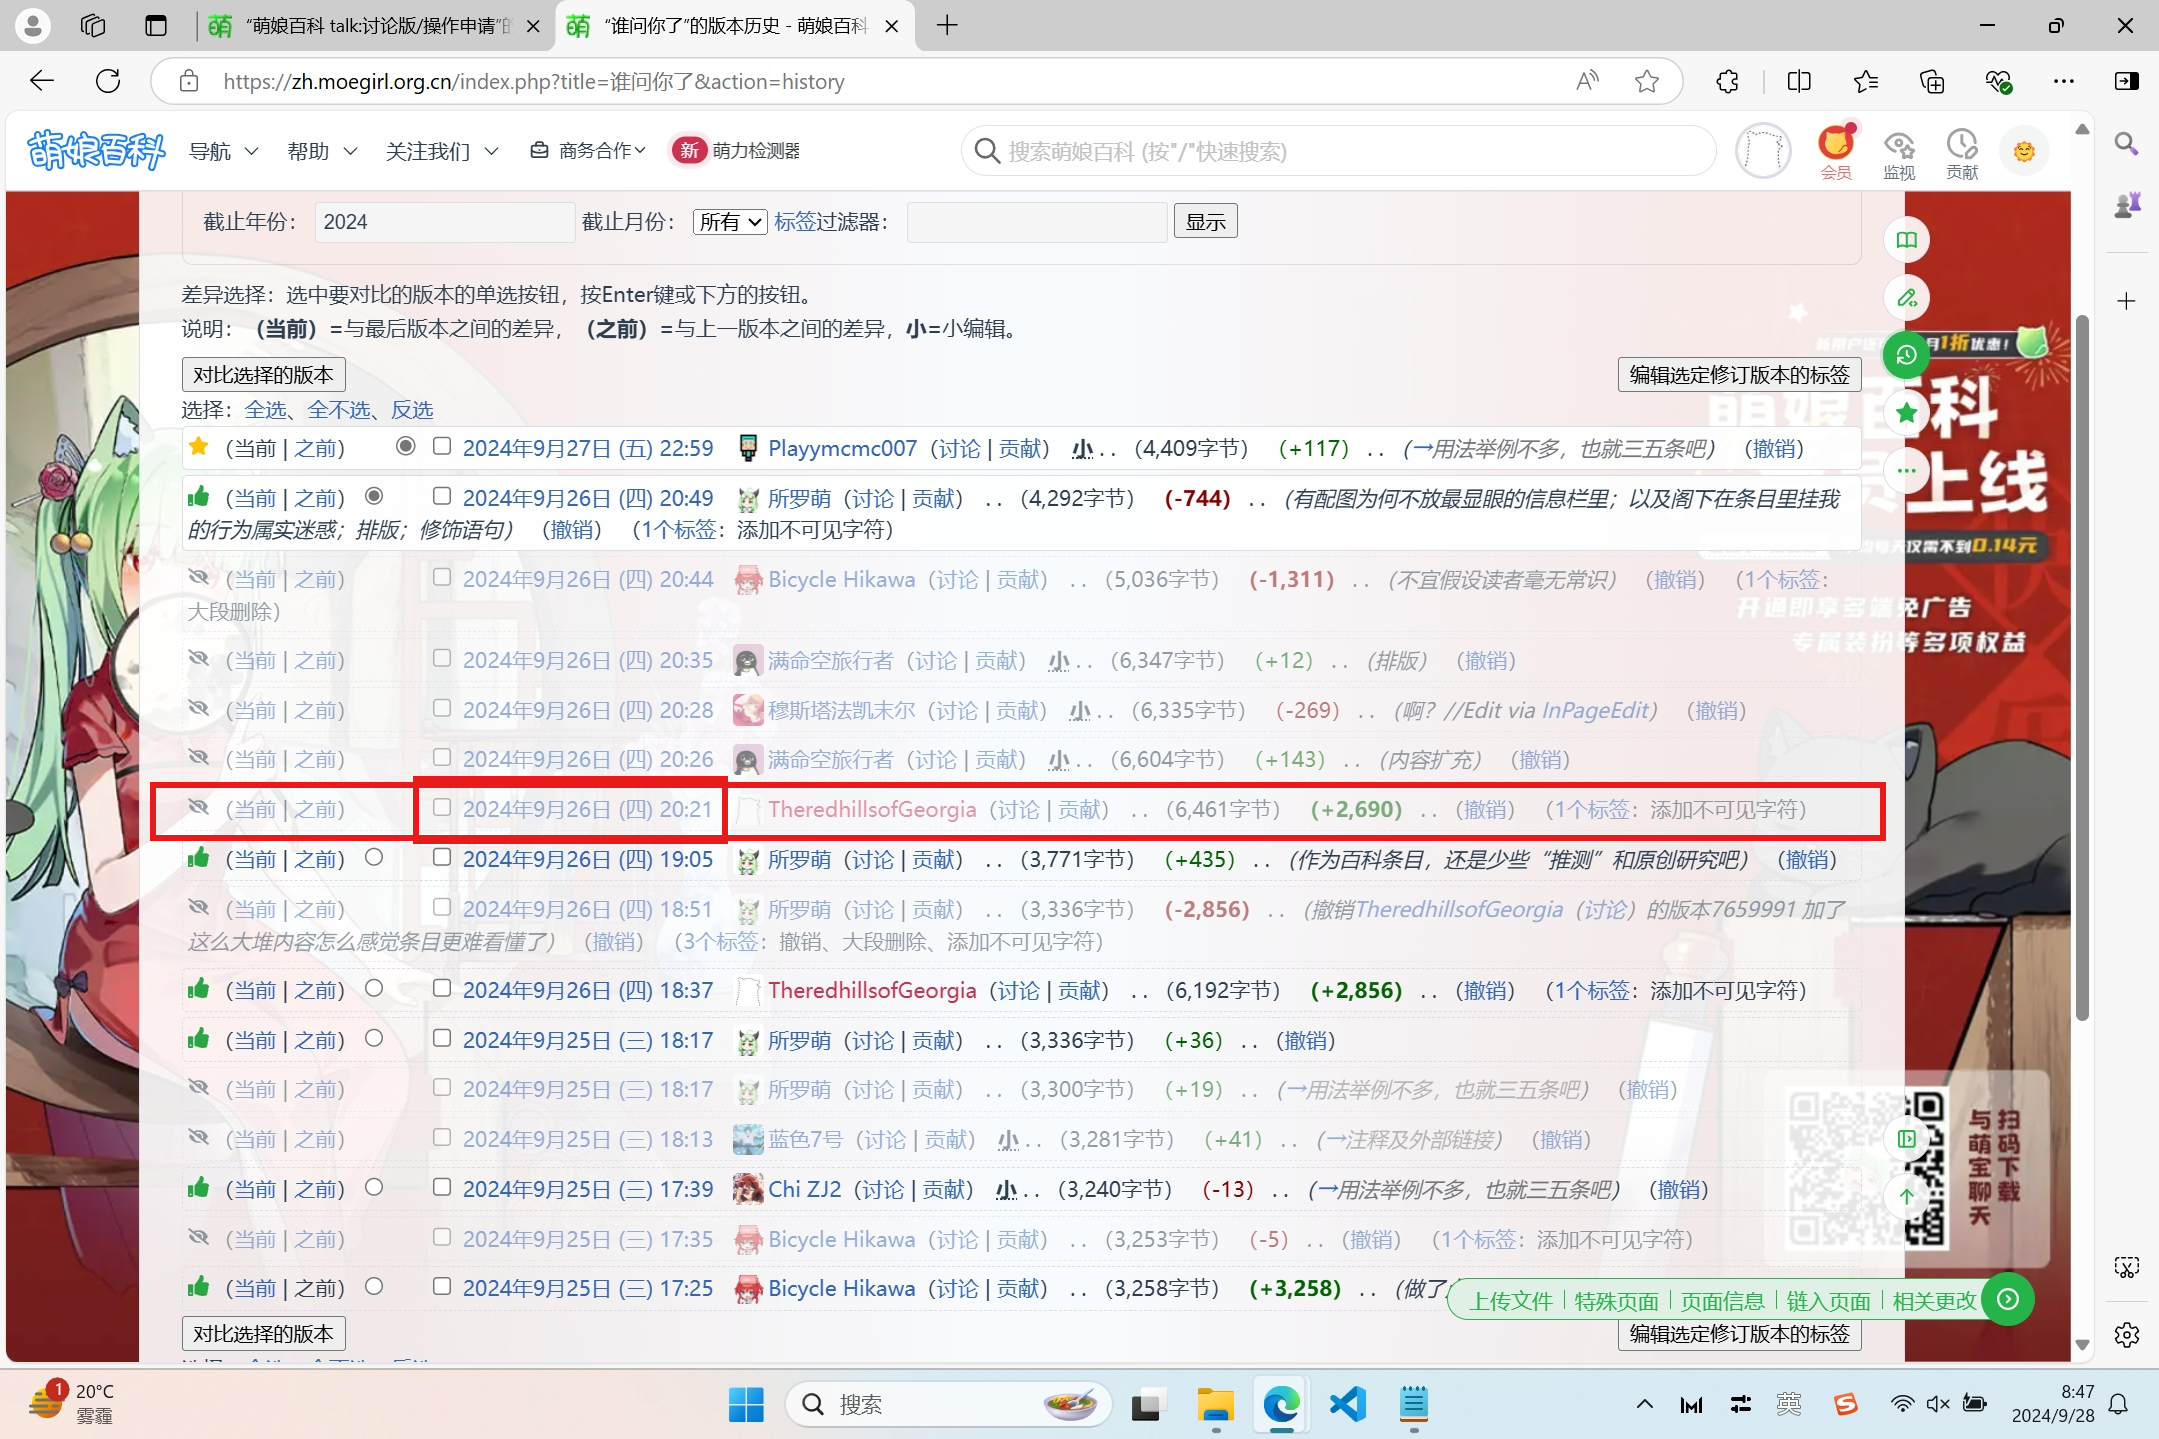Open the 截止月份 month dropdown
Image resolution: width=2159 pixels, height=1439 pixels.
pos(729,222)
